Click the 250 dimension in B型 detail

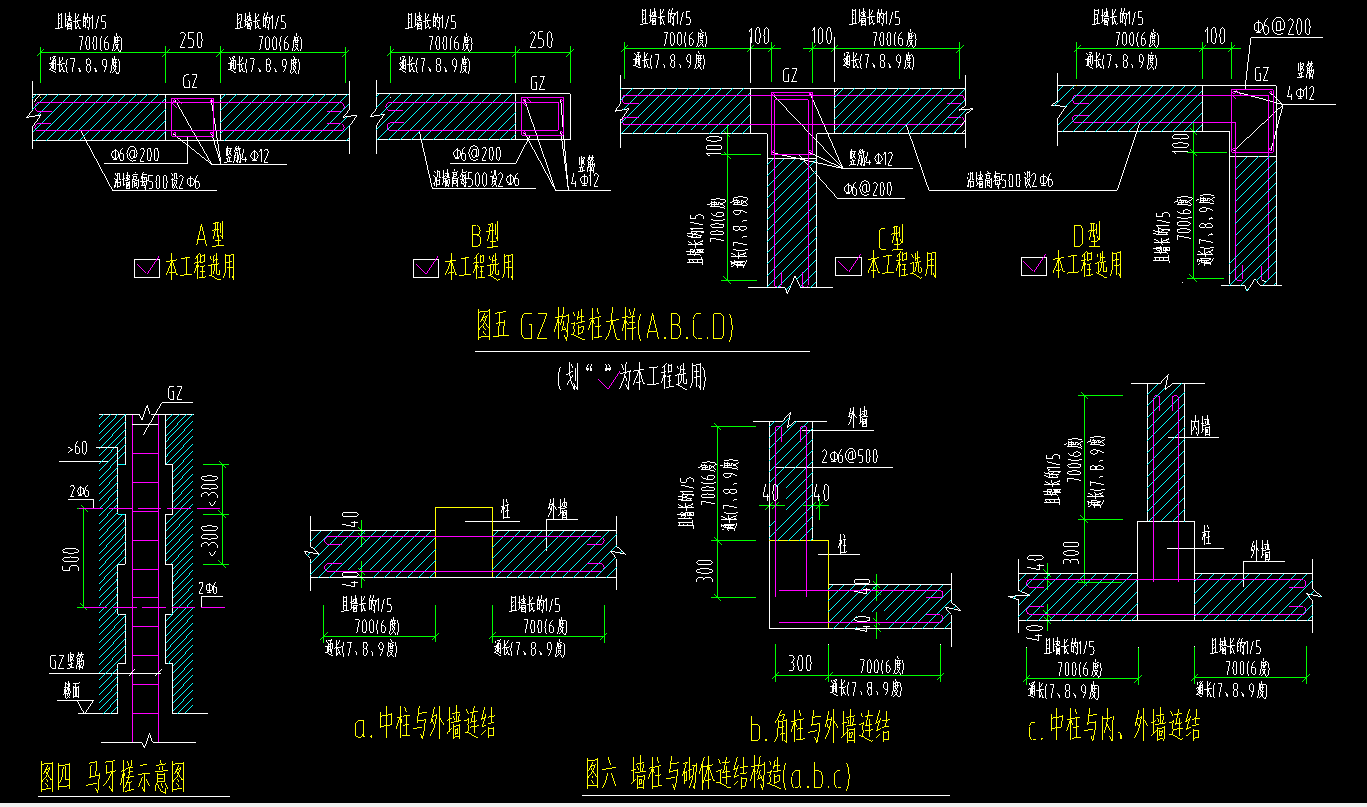coord(539,41)
